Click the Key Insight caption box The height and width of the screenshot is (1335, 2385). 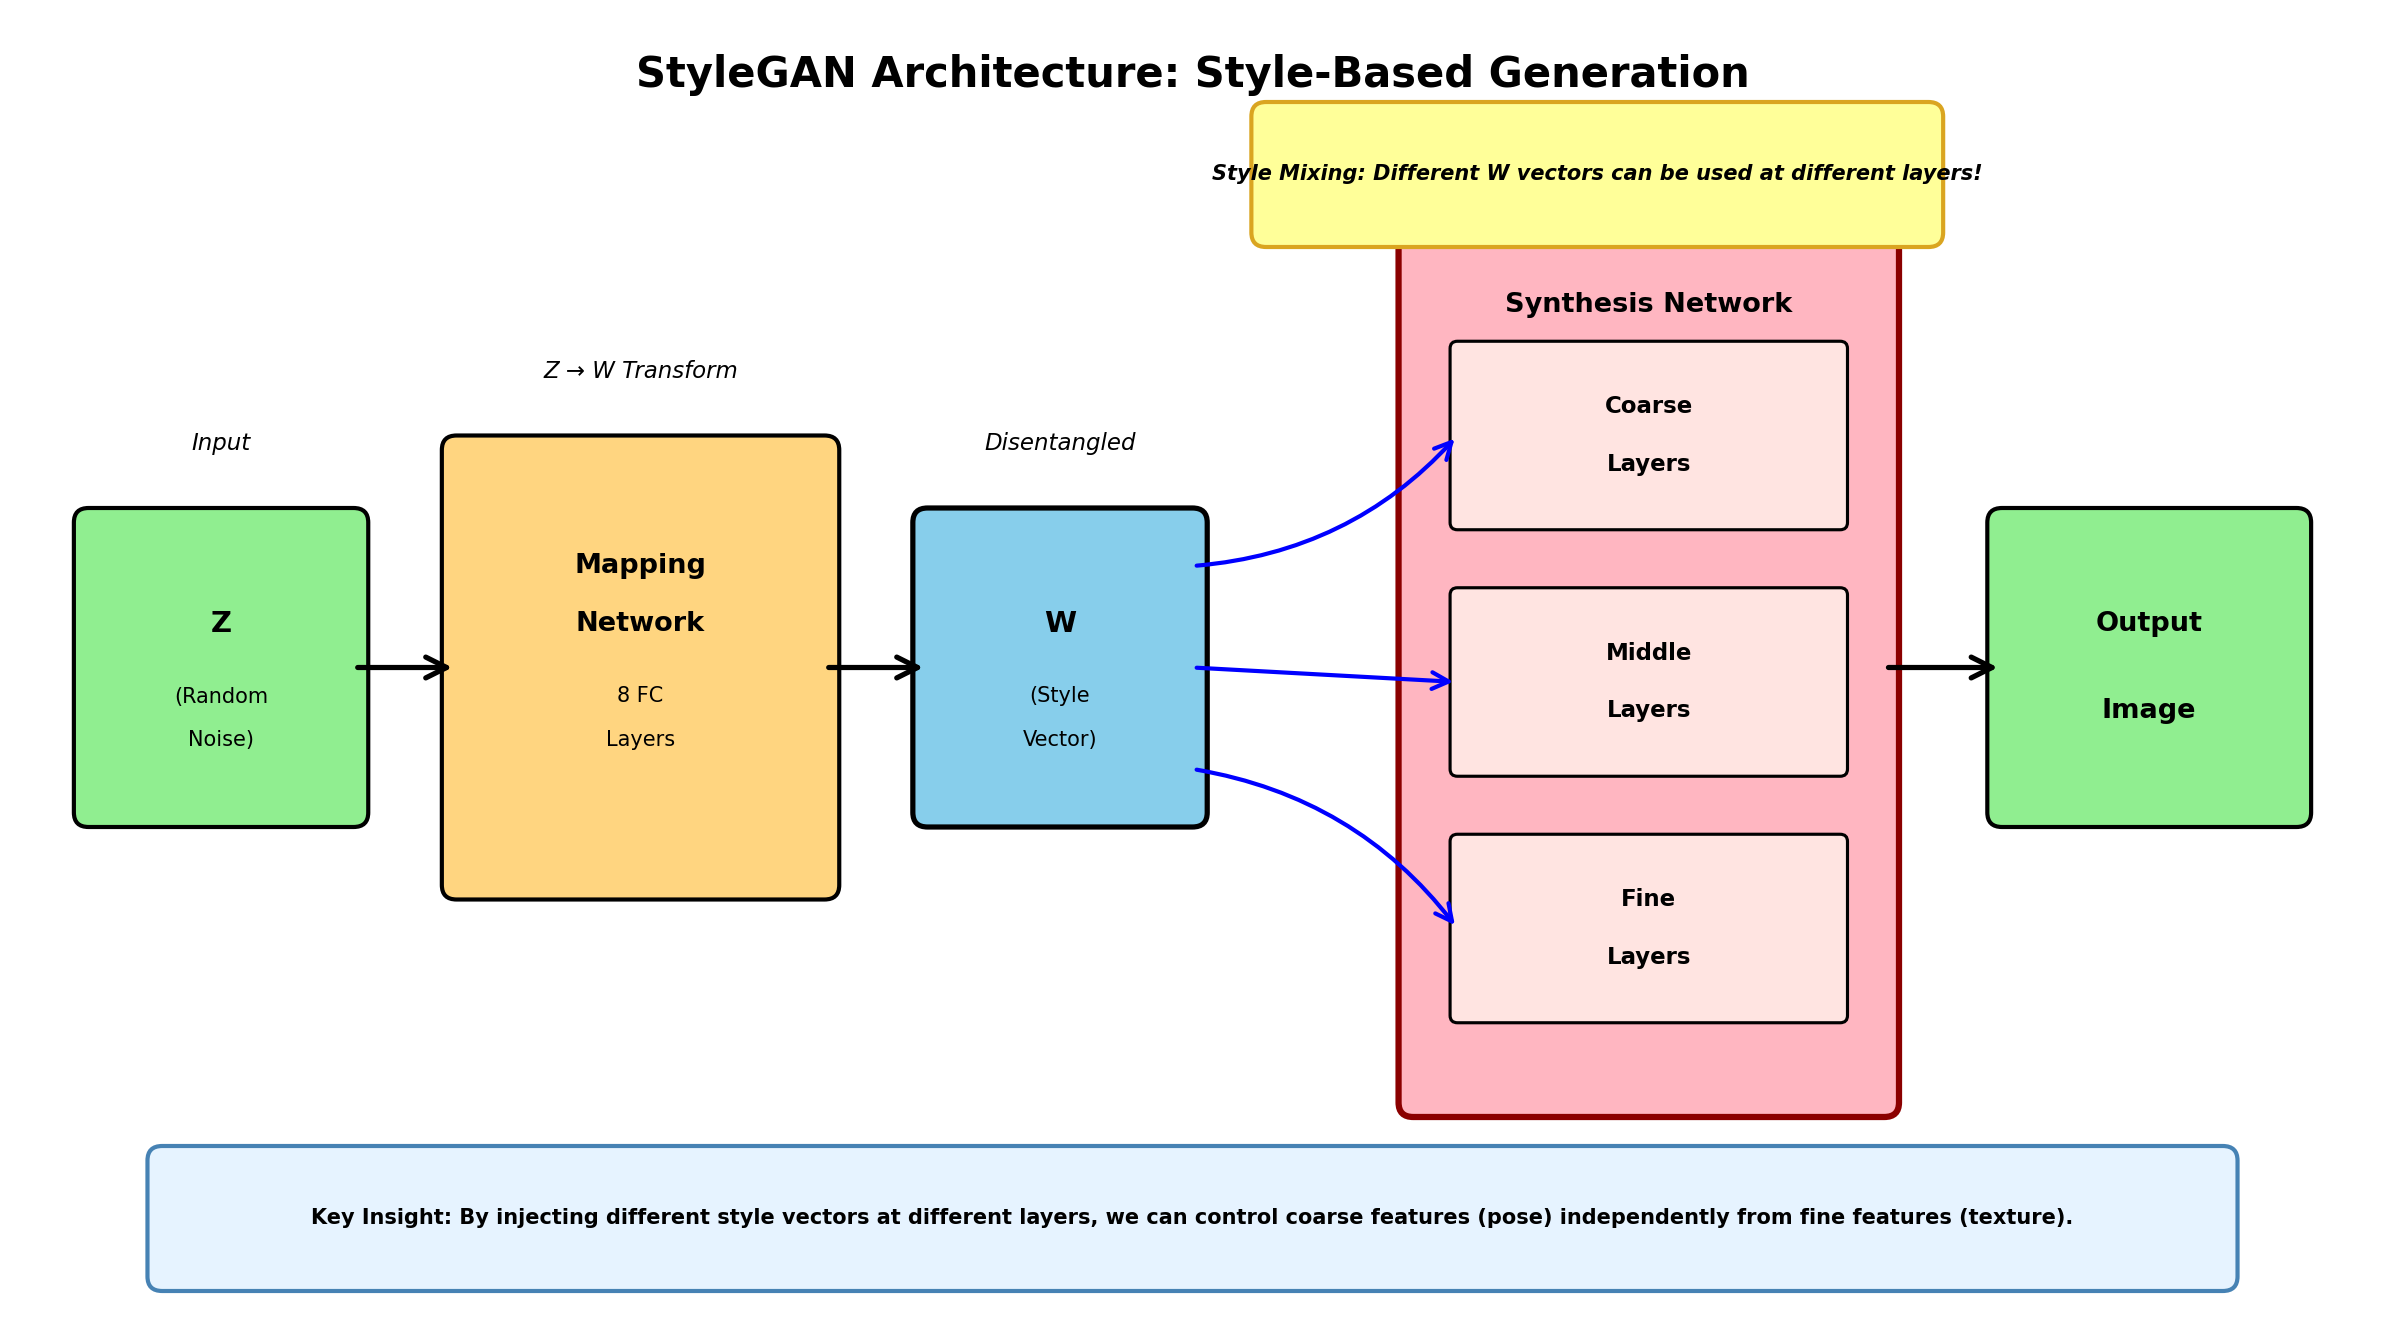[x=1192, y=1218]
